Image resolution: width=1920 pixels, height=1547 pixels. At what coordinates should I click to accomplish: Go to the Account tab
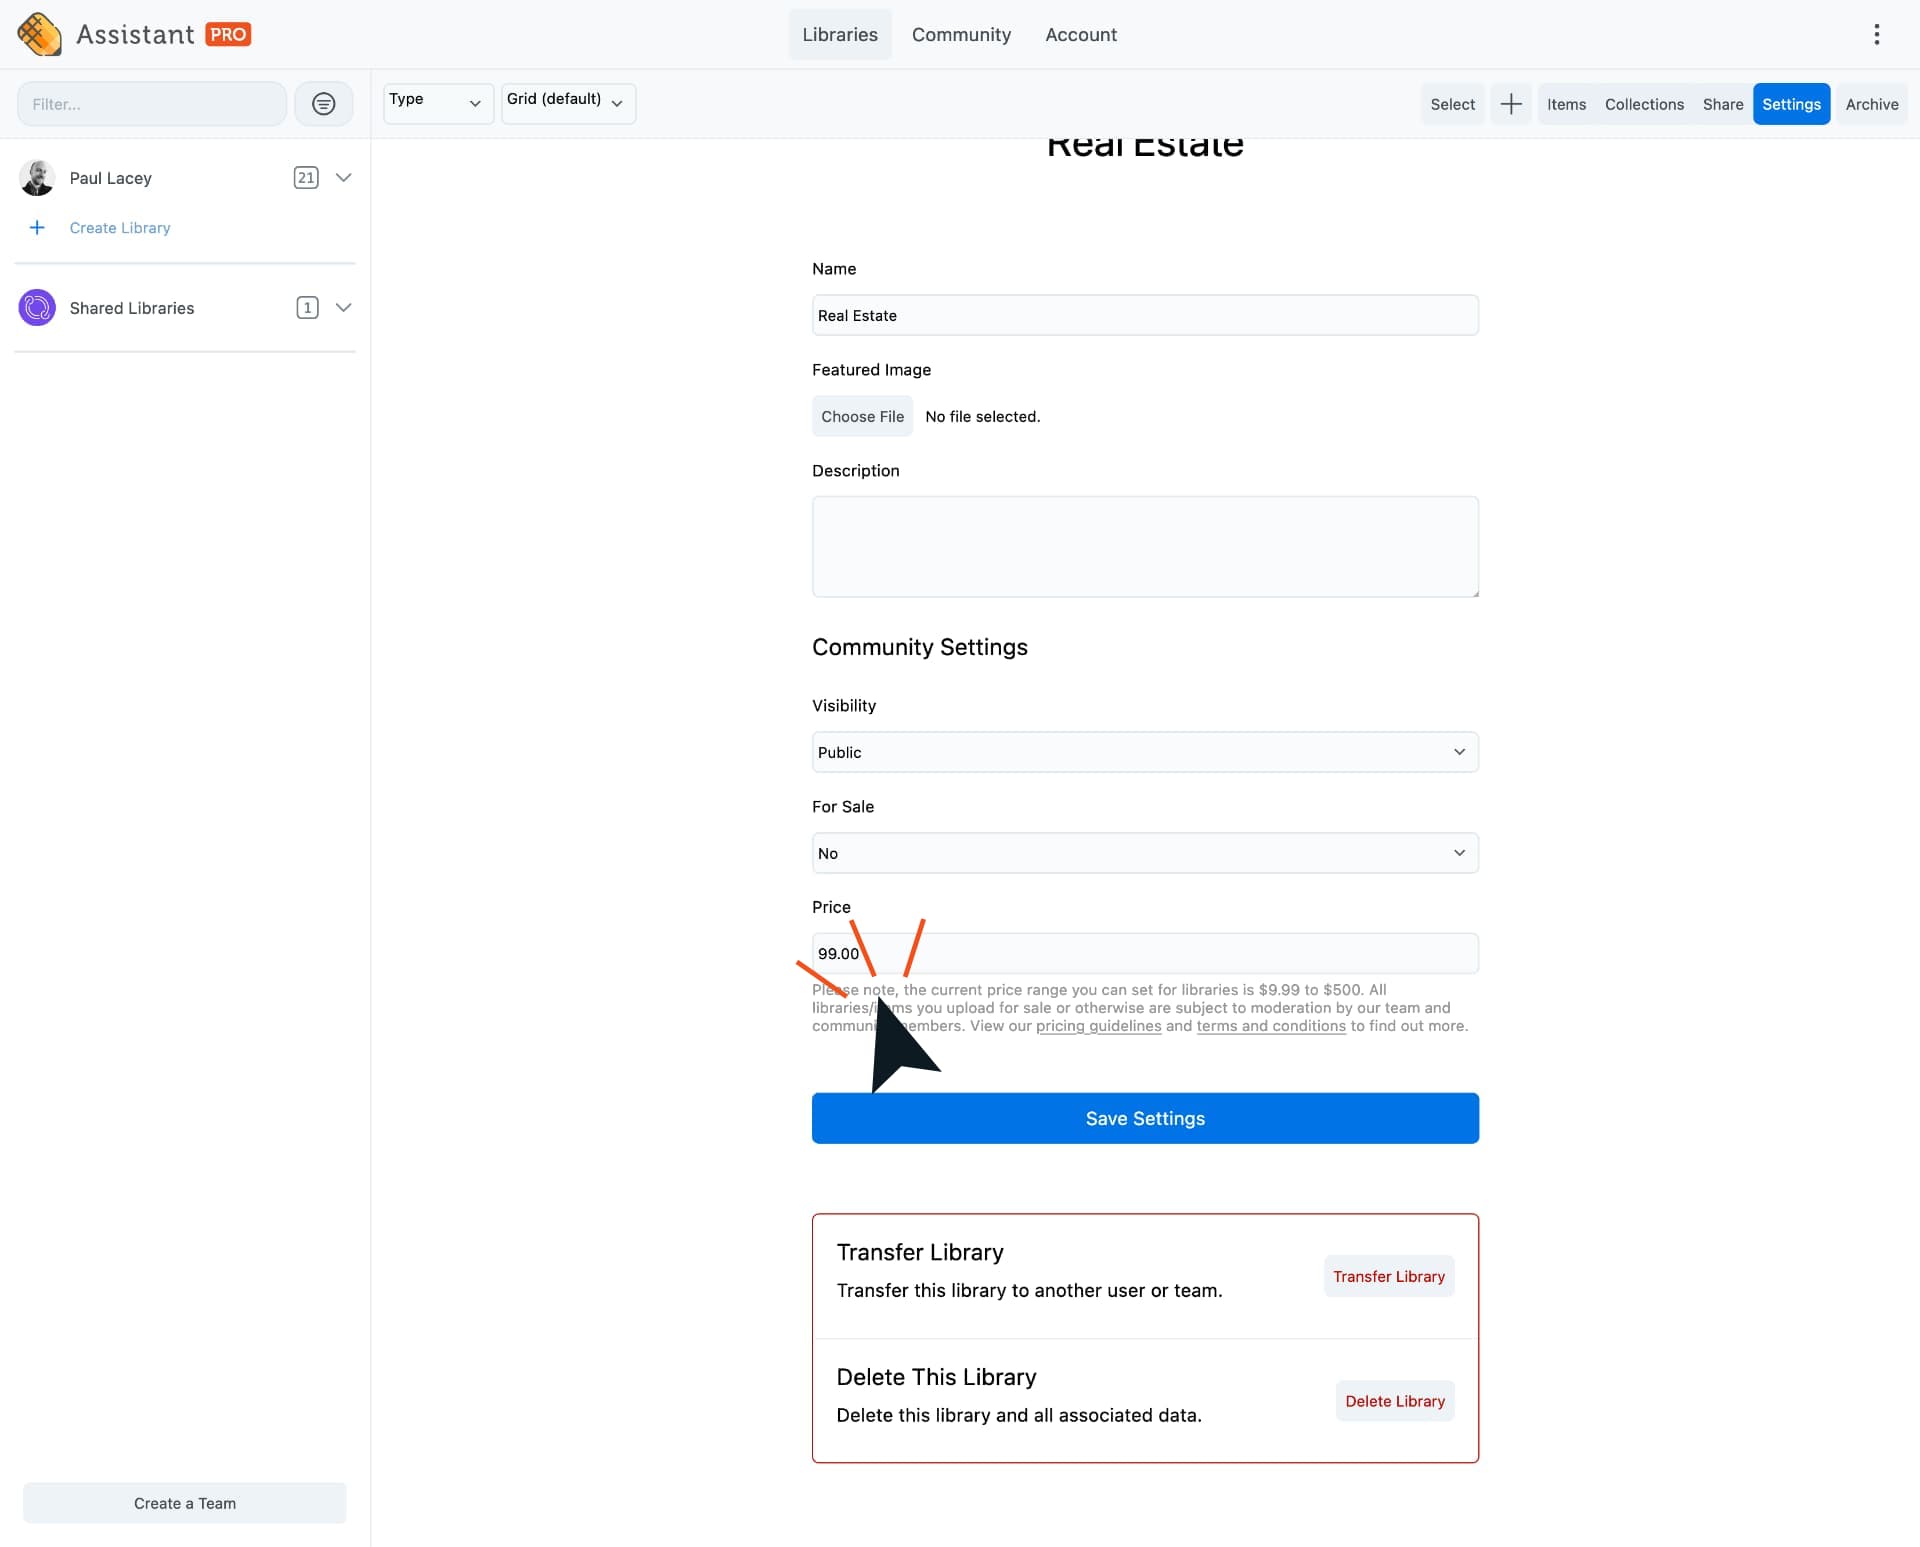(x=1081, y=34)
